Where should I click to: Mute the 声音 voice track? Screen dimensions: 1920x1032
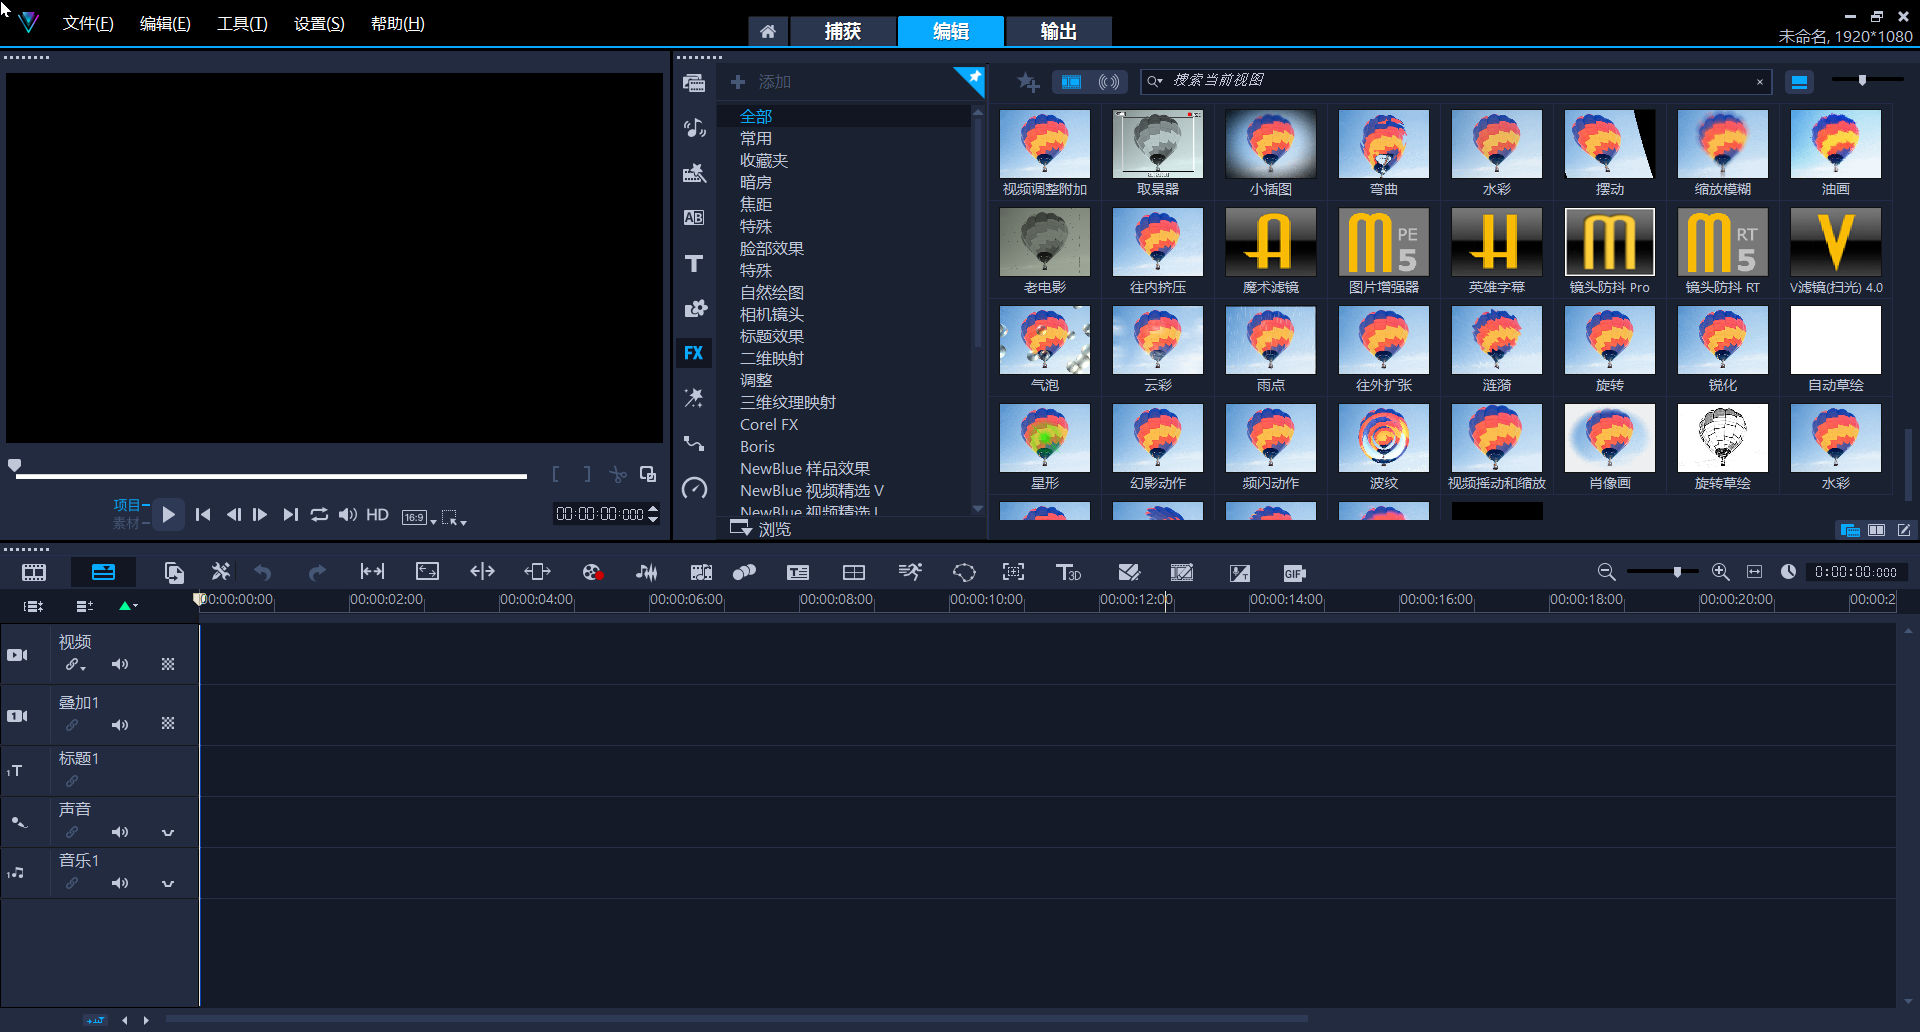coord(120,832)
